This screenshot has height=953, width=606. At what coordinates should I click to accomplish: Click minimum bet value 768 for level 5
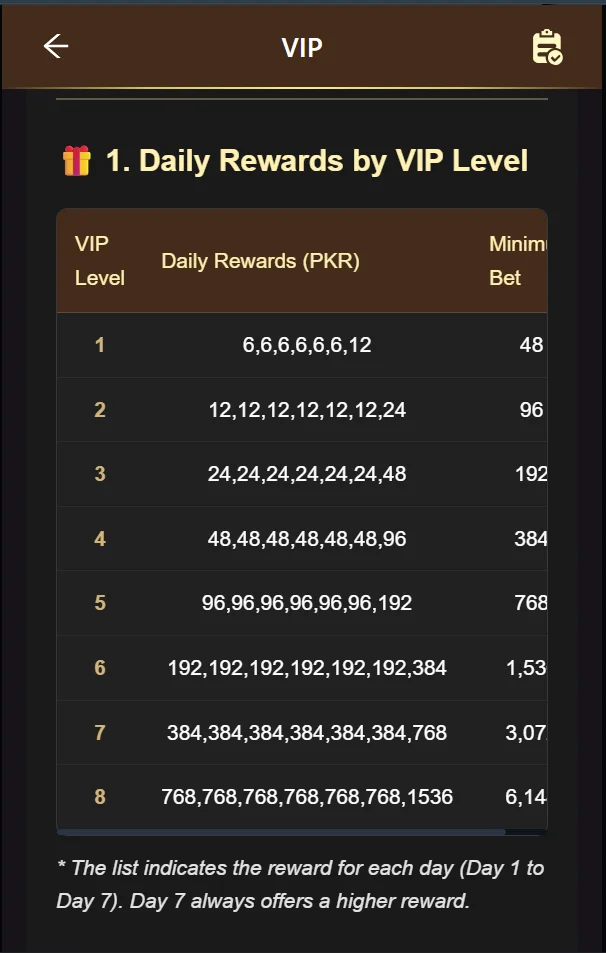tap(530, 603)
